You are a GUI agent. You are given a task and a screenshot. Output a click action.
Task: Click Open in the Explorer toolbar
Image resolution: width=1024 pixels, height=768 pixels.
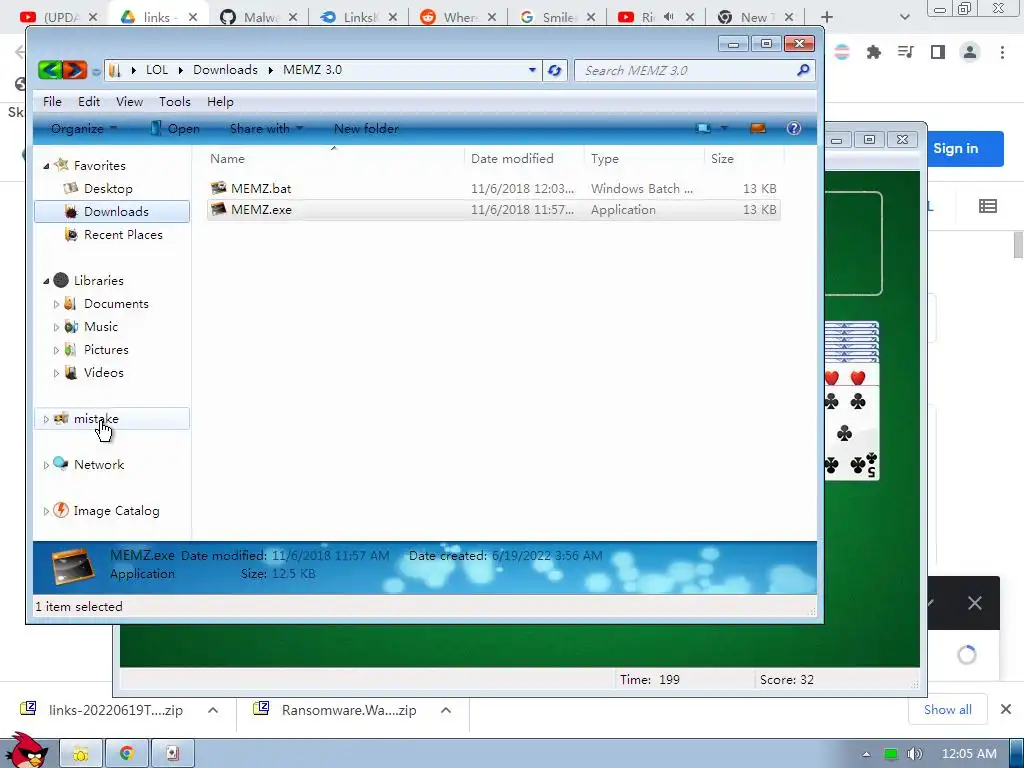(174, 129)
